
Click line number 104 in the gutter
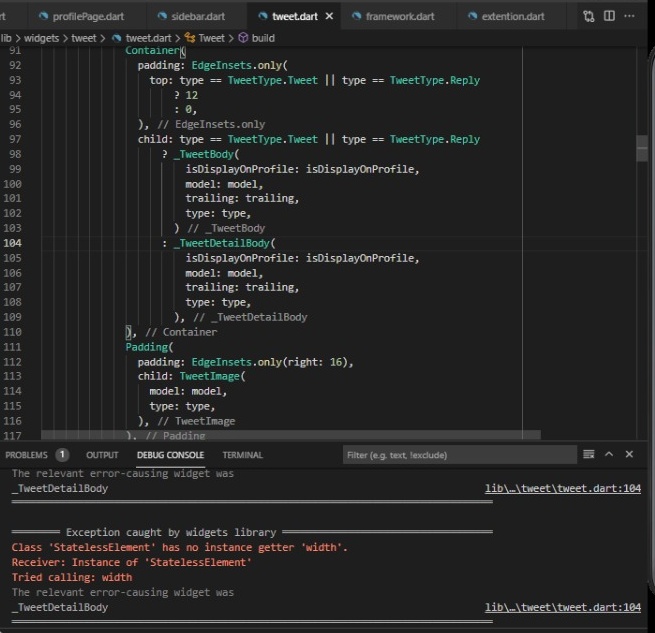coord(13,243)
